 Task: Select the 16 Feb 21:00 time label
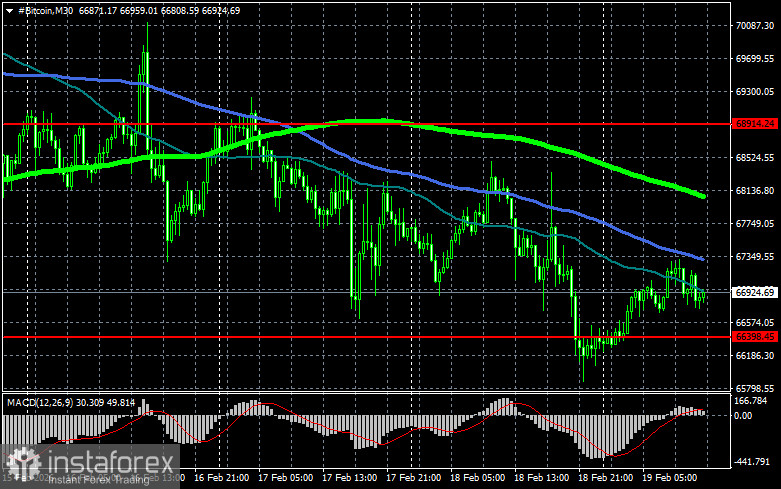pos(222,478)
